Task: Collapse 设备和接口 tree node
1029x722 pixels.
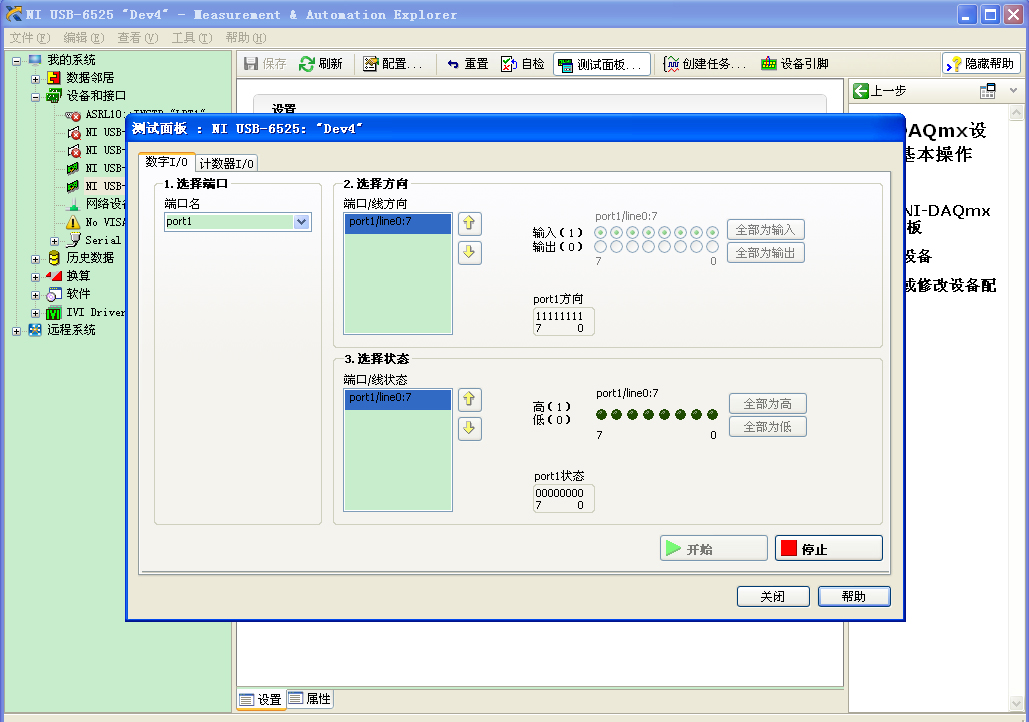Action: [35, 97]
